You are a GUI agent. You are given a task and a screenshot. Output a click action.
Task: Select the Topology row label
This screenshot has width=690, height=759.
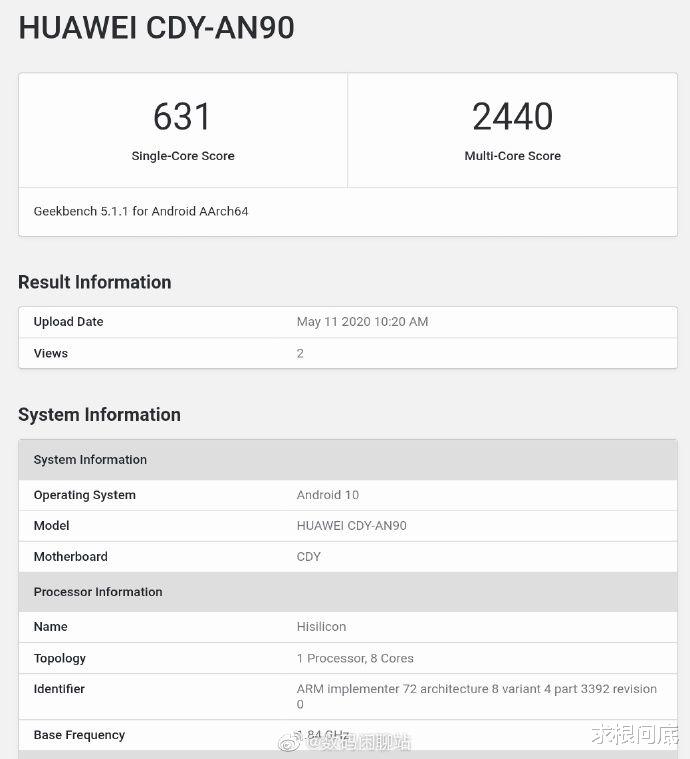tap(60, 658)
